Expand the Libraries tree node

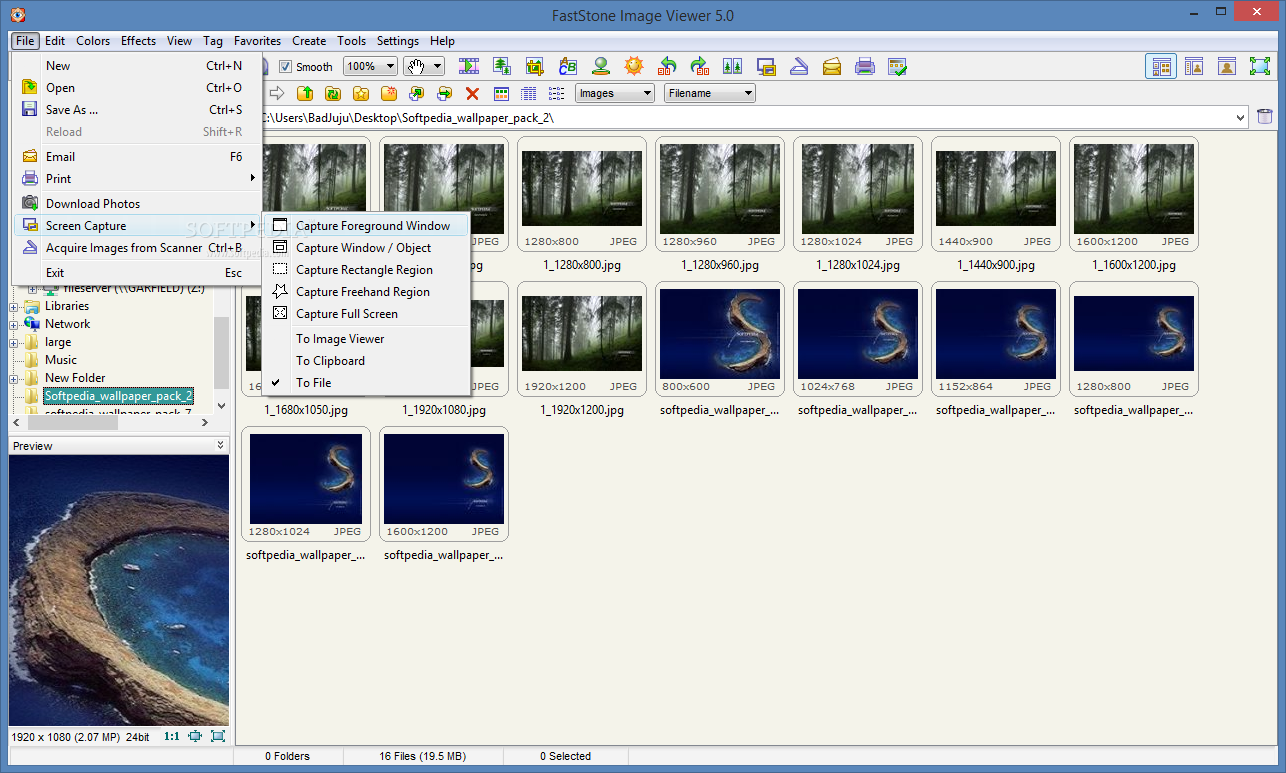(14, 306)
